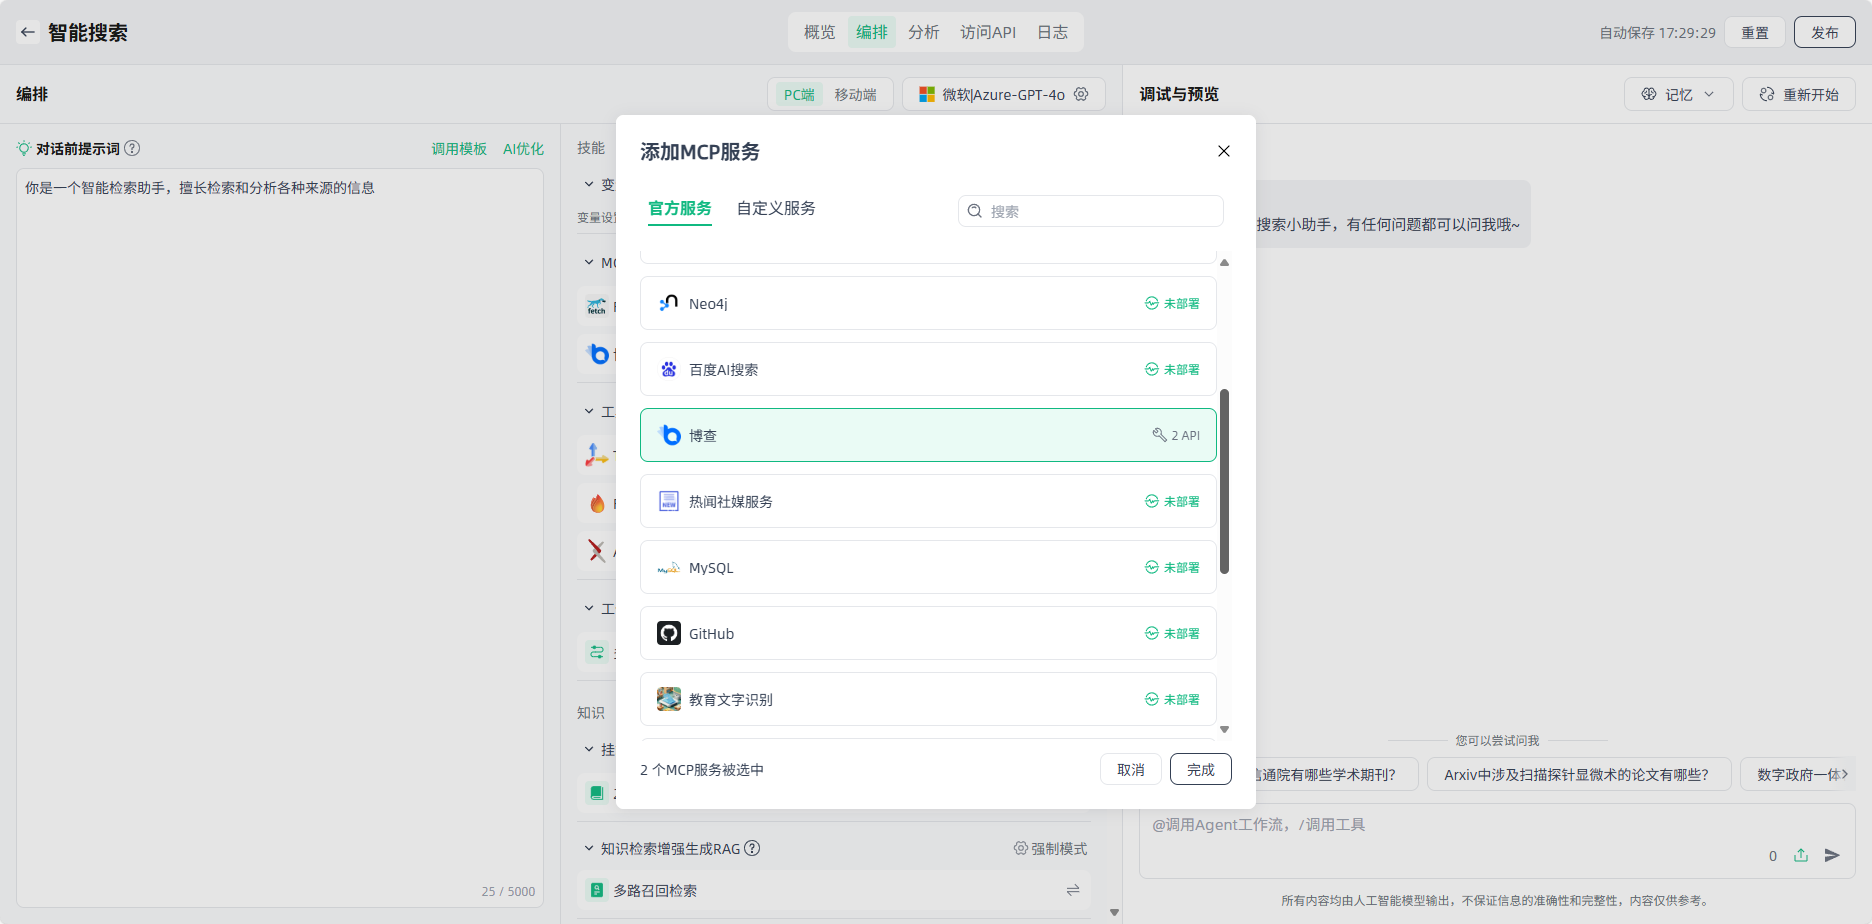1872x924 pixels.
Task: Select the Neo4j service row
Action: 928,303
